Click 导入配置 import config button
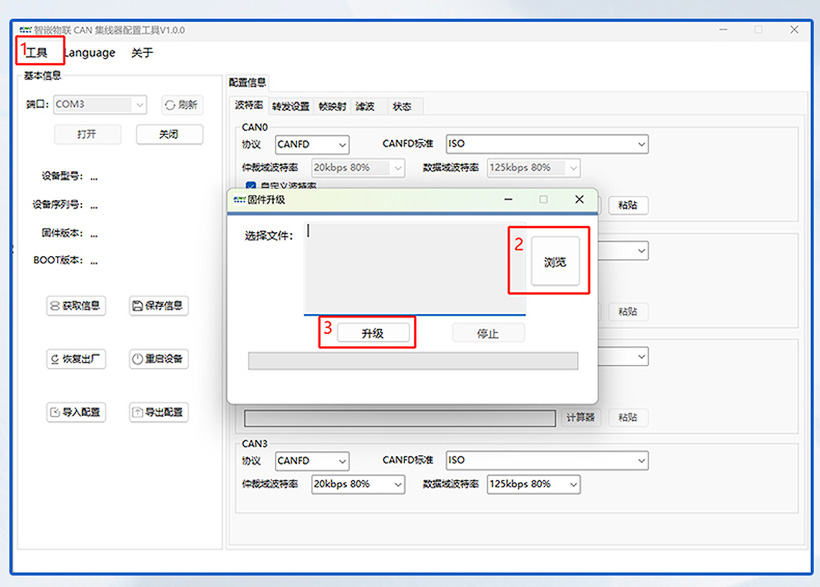Screen dimensions: 820x587 [x=77, y=412]
